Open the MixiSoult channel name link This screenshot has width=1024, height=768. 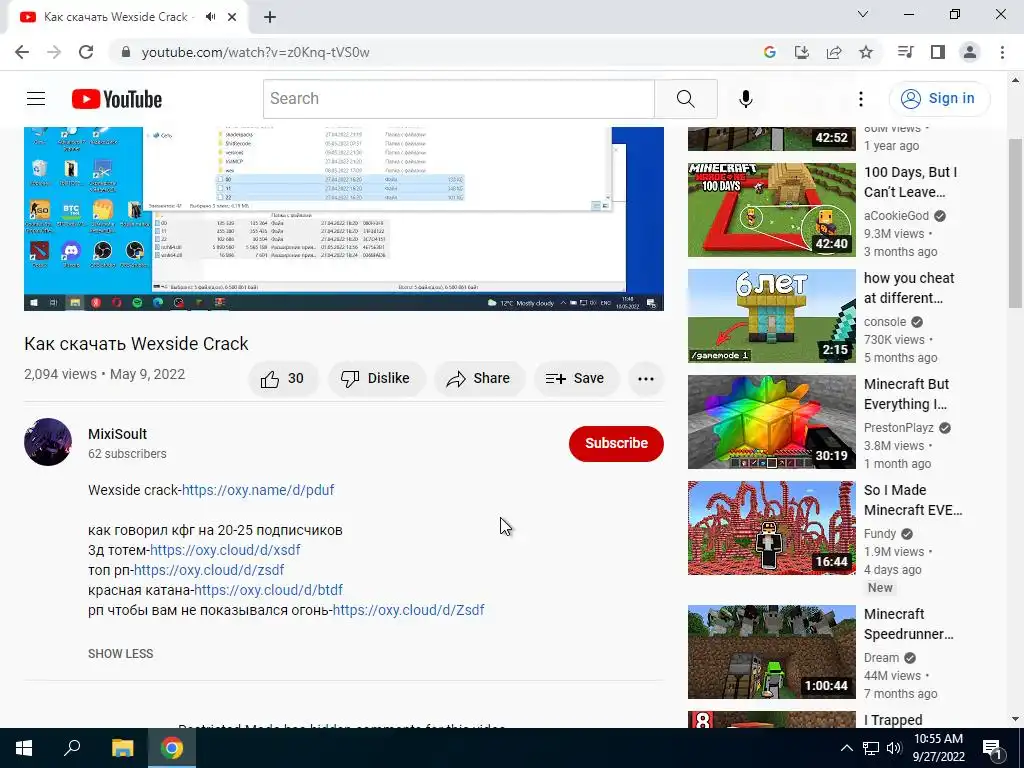pos(118,434)
